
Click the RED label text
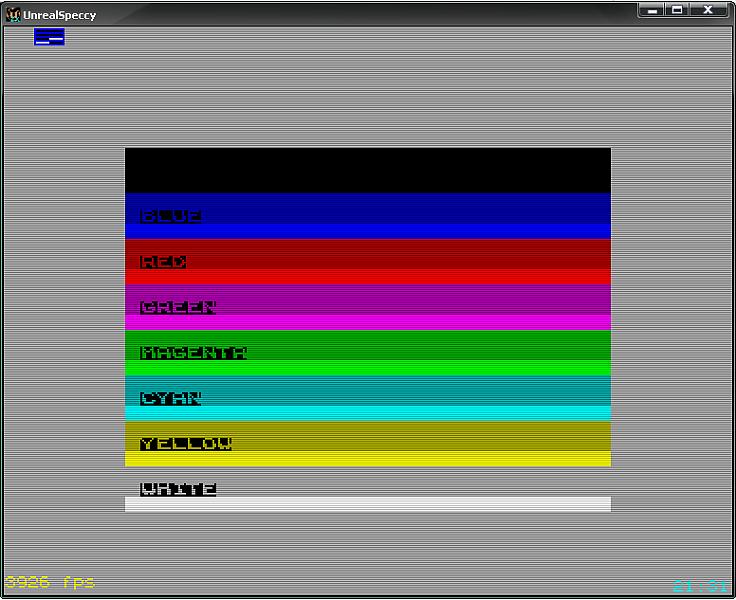click(x=163, y=262)
